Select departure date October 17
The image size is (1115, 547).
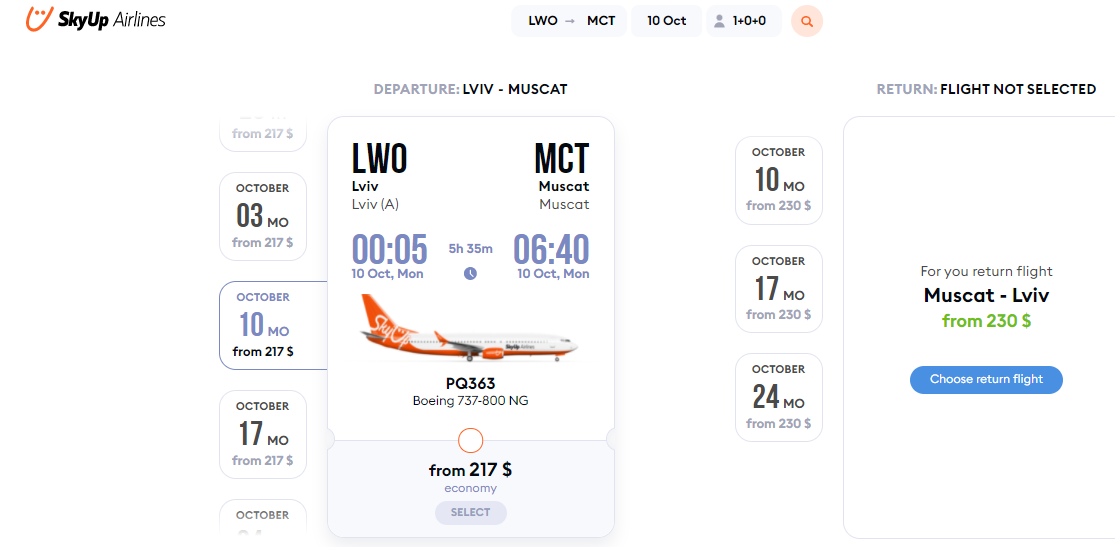click(262, 434)
